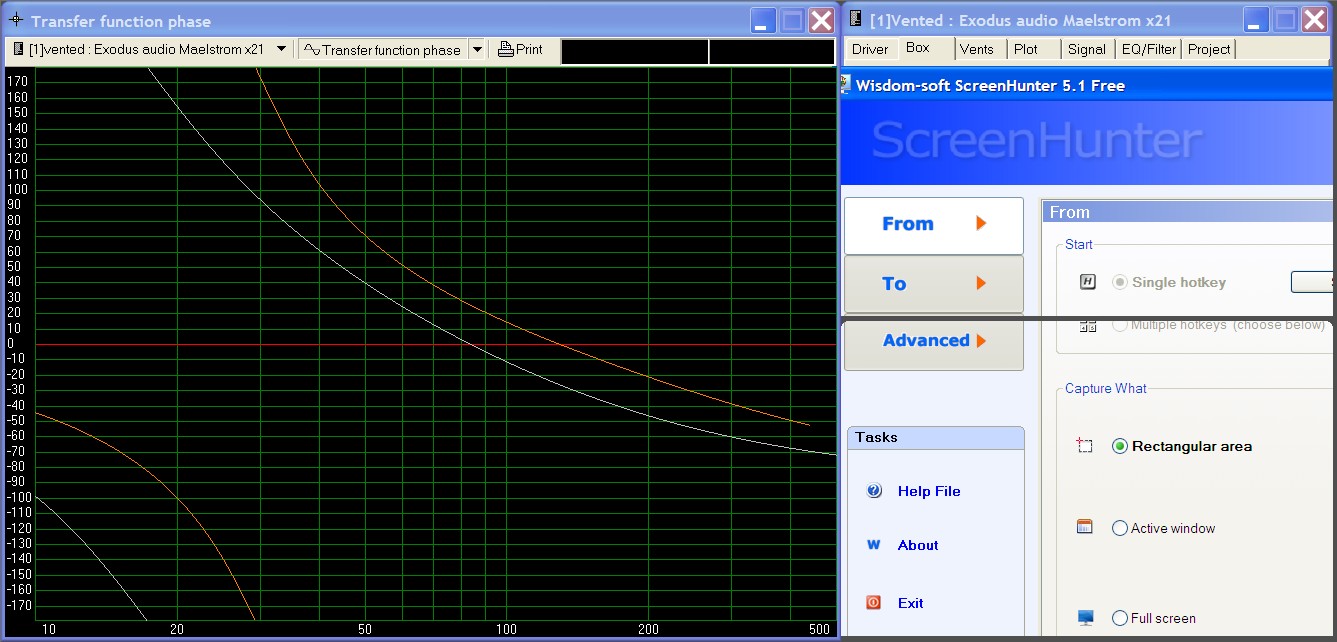The height and width of the screenshot is (642, 1337).
Task: Open the vented Exodus audio Maelstrom dropdown
Action: click(281, 49)
